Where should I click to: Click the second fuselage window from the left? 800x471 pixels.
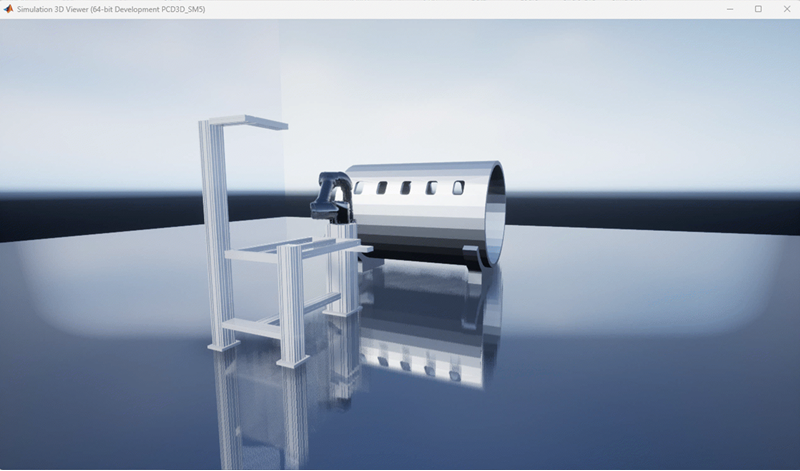(x=381, y=187)
